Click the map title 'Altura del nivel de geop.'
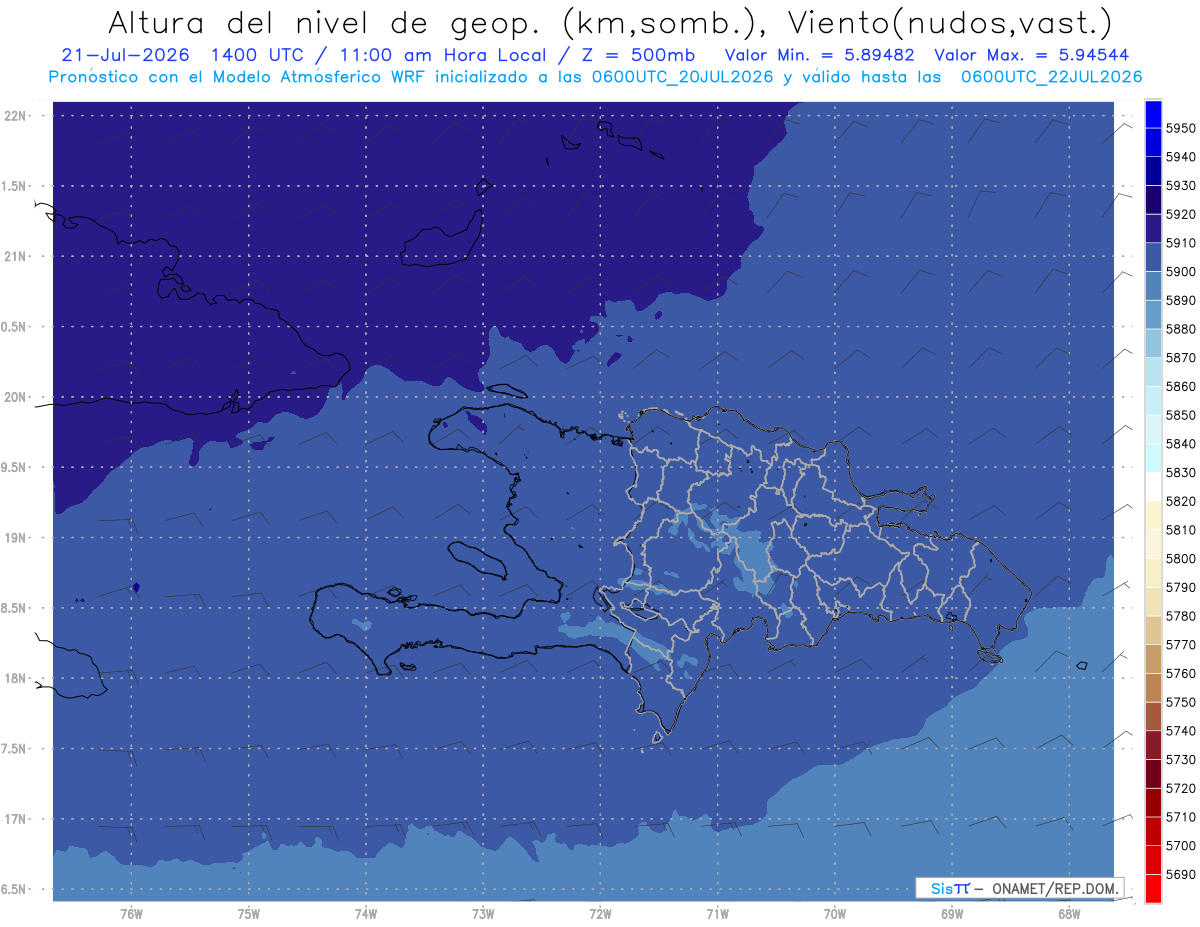1200x927 pixels. click(x=323, y=22)
